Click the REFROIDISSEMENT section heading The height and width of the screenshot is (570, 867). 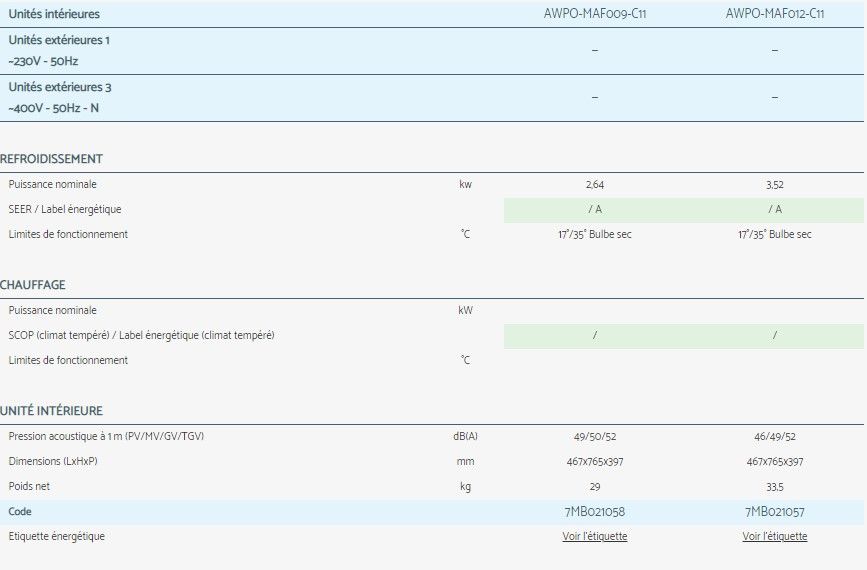(x=51, y=159)
